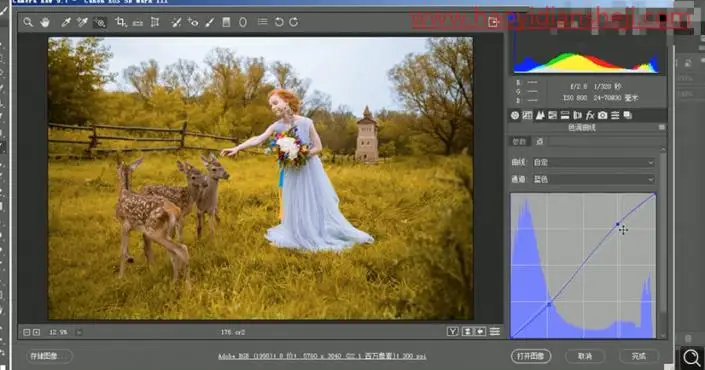The width and height of the screenshot is (705, 370).
Task: Select the Graduated Filter tool
Action: [x=226, y=22]
